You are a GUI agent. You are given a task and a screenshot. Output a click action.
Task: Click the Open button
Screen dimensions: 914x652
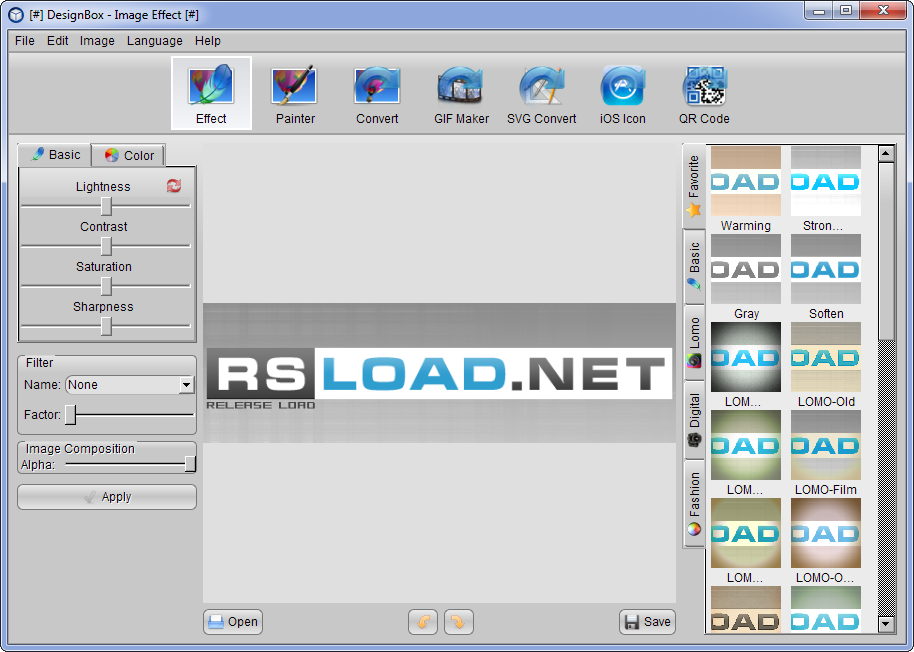(x=233, y=622)
